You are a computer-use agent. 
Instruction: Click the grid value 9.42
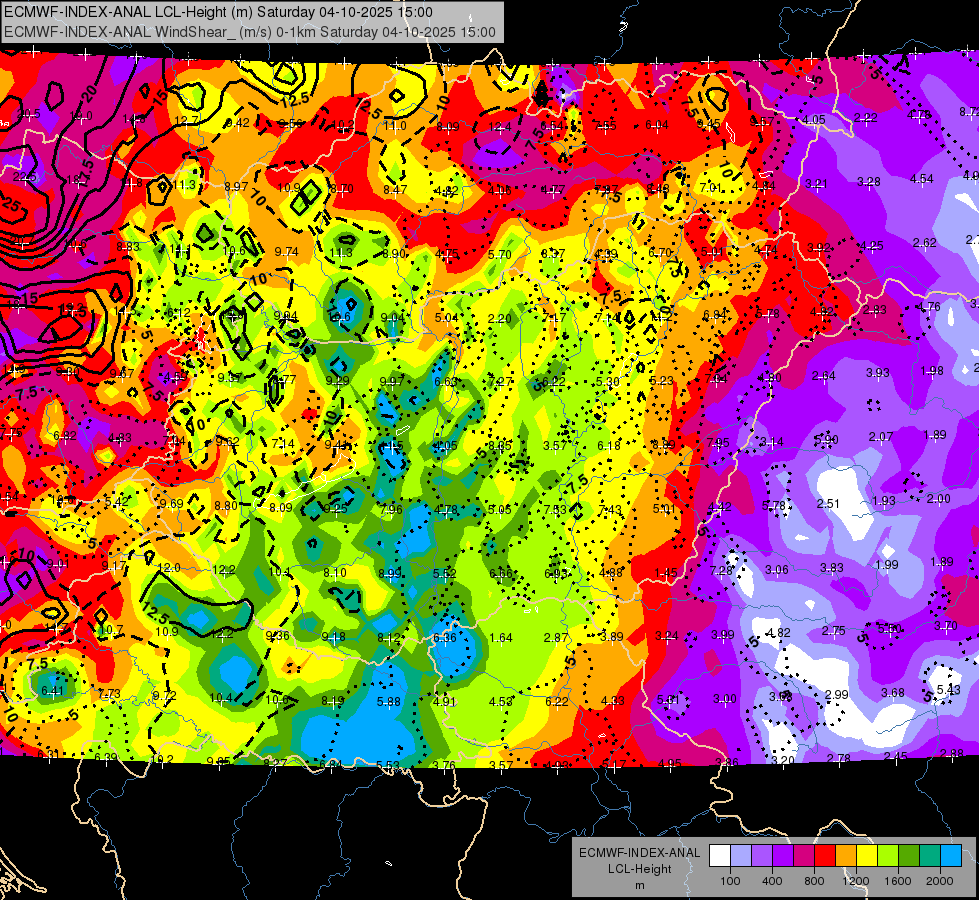click(238, 122)
